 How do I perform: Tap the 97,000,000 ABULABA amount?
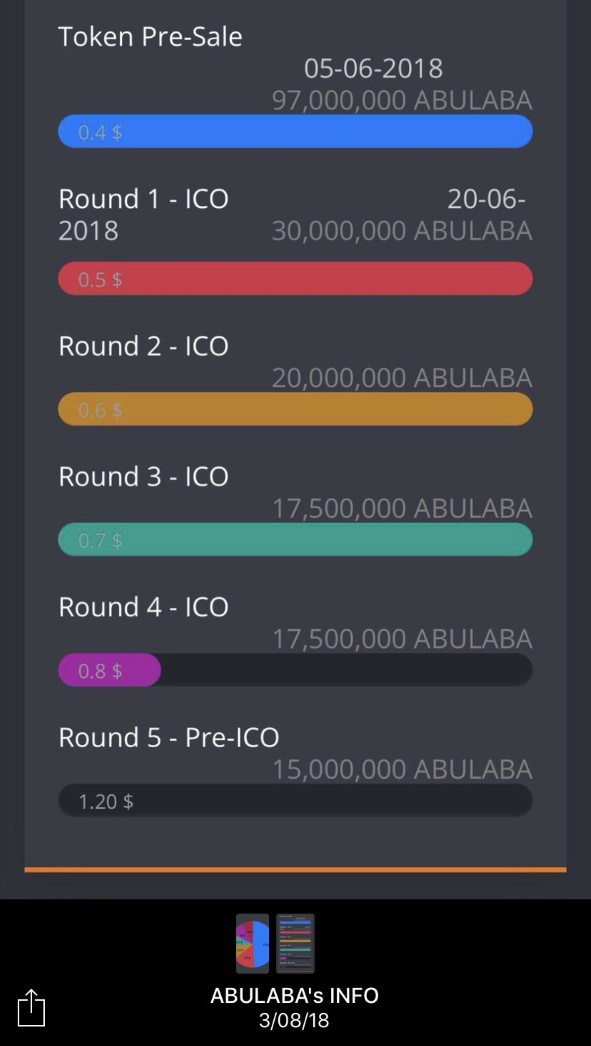pos(402,100)
